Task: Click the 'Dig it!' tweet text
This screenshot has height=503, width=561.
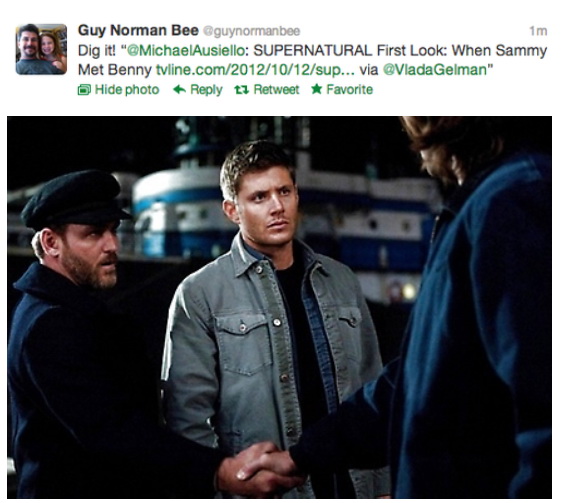Action: click(x=97, y=50)
